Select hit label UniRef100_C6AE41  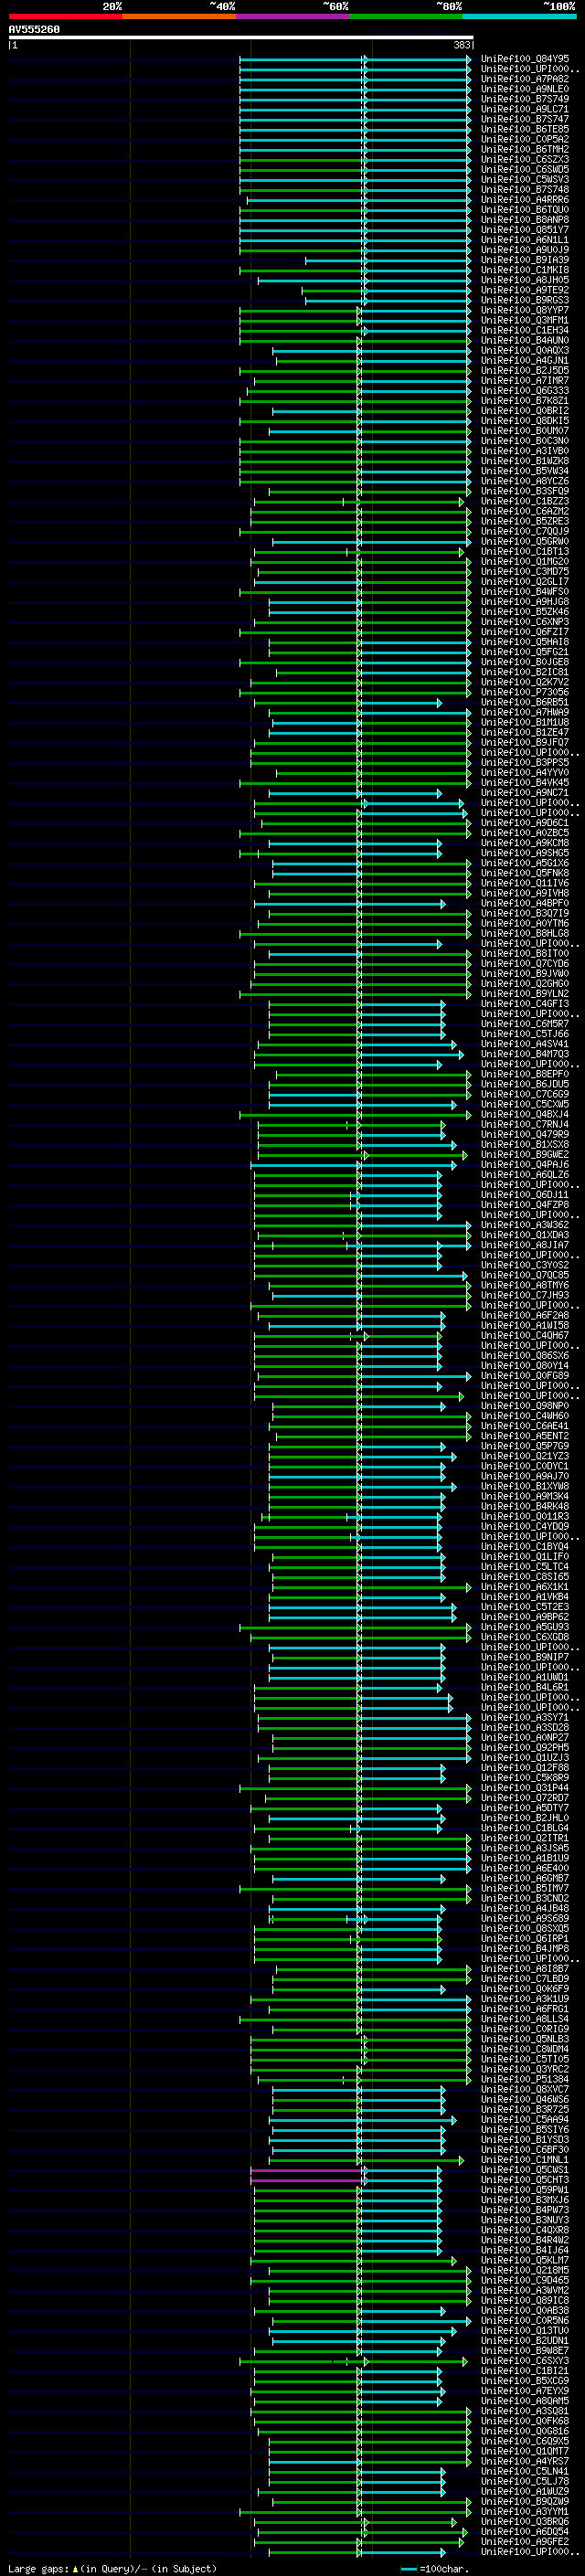(525, 1426)
